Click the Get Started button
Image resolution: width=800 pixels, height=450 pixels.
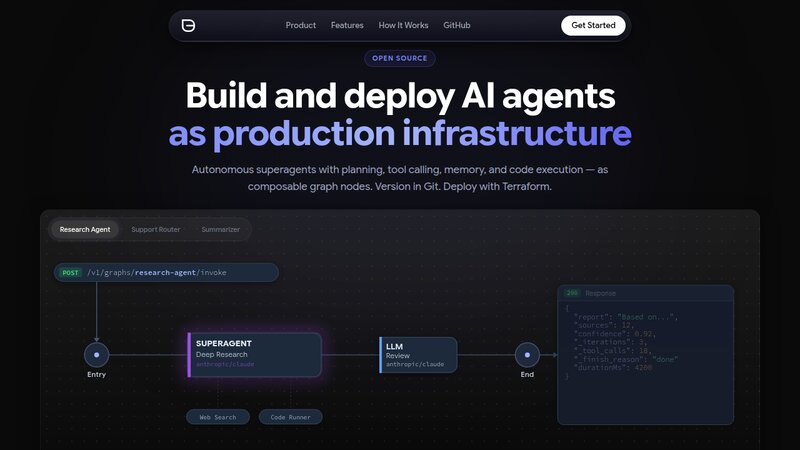click(593, 26)
